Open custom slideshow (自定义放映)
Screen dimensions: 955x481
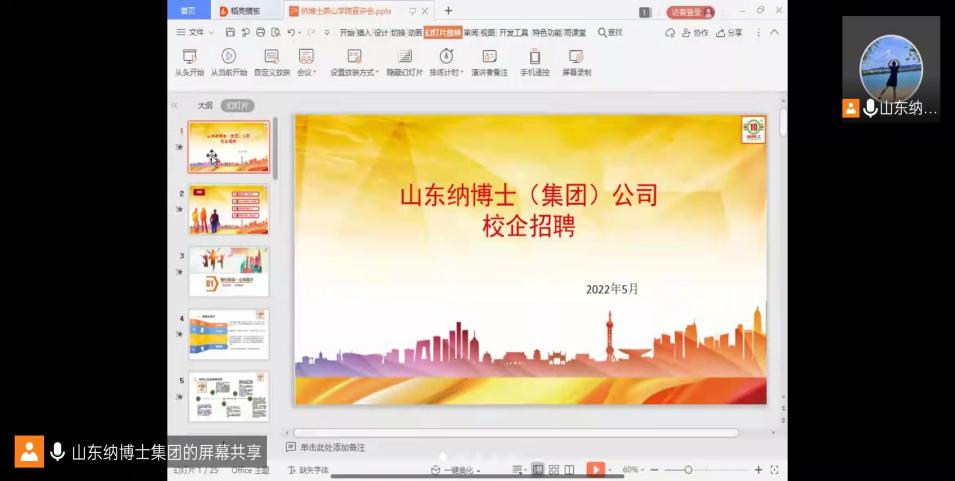(271, 62)
